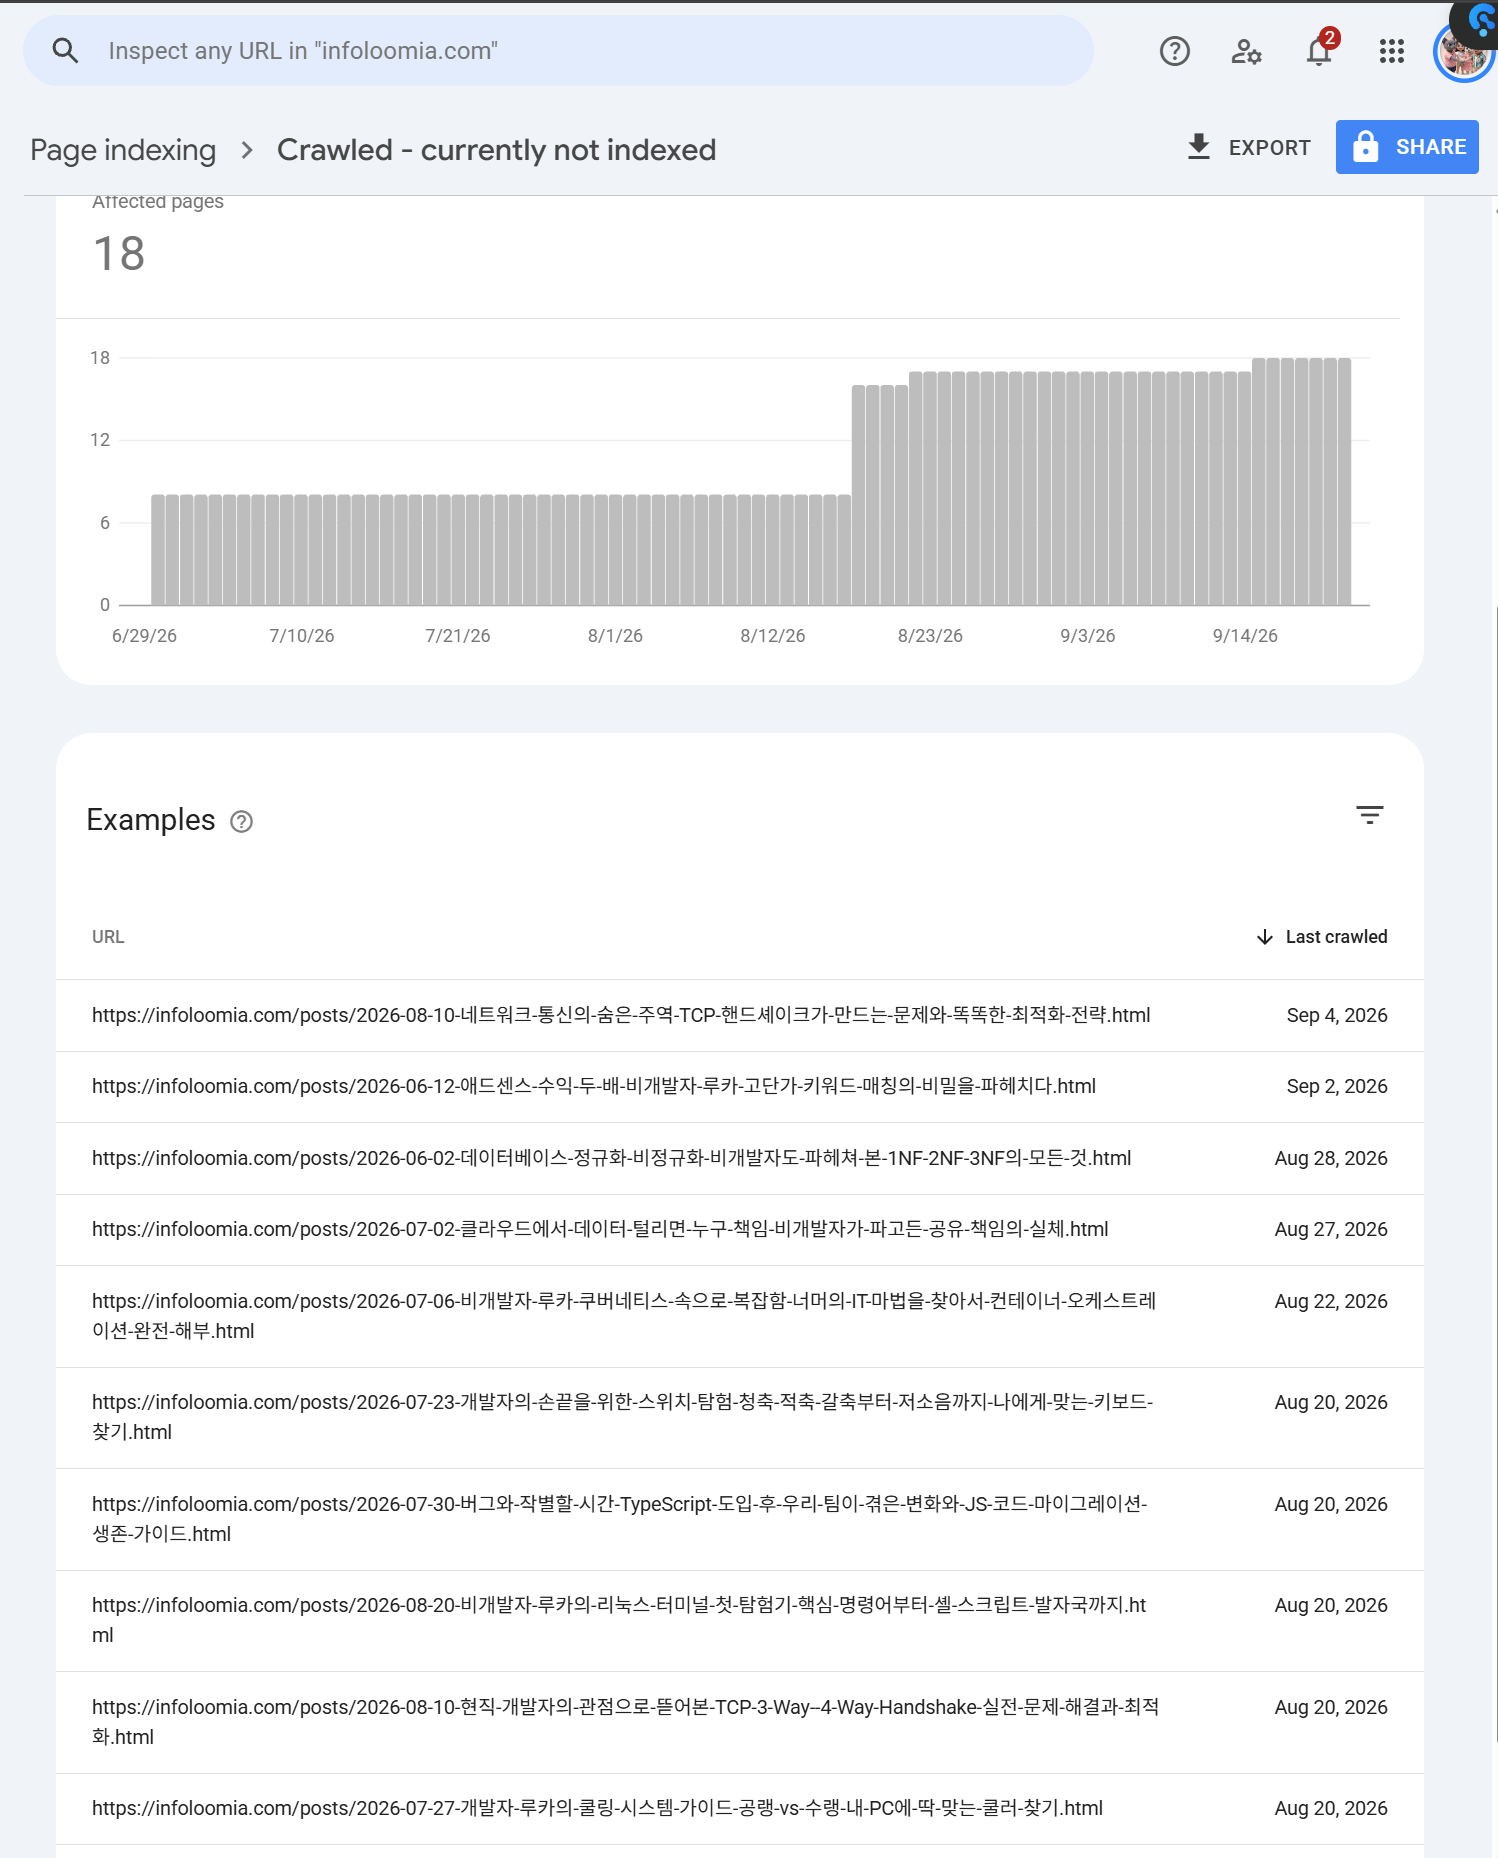
Task: Click the Examples section heading
Action: [151, 820]
